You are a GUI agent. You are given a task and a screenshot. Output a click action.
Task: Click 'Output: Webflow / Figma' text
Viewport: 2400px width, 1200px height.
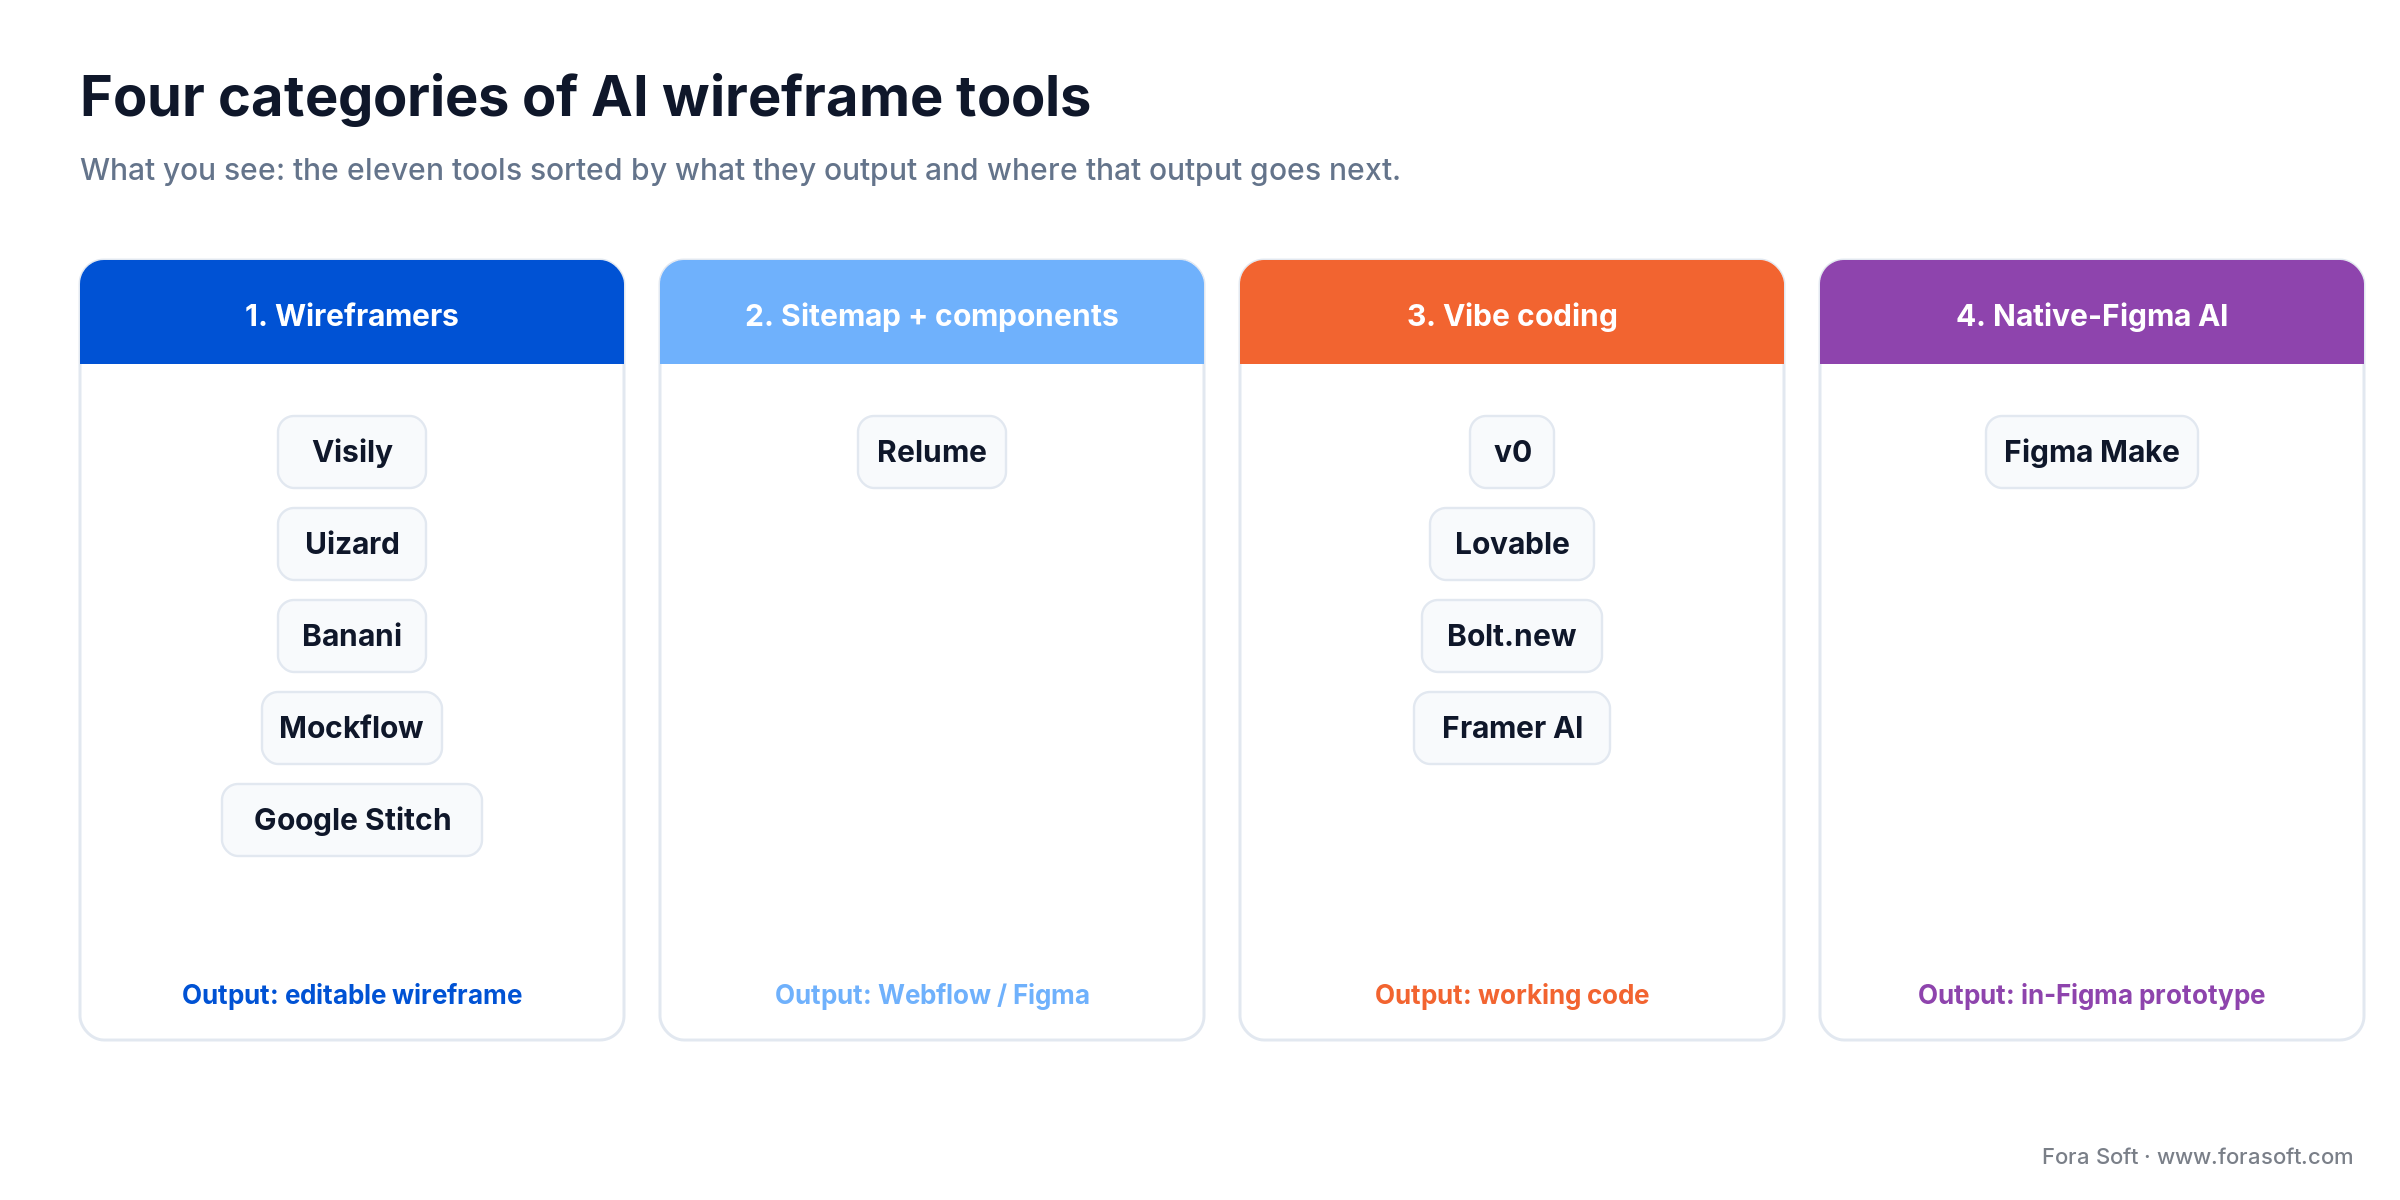point(932,995)
